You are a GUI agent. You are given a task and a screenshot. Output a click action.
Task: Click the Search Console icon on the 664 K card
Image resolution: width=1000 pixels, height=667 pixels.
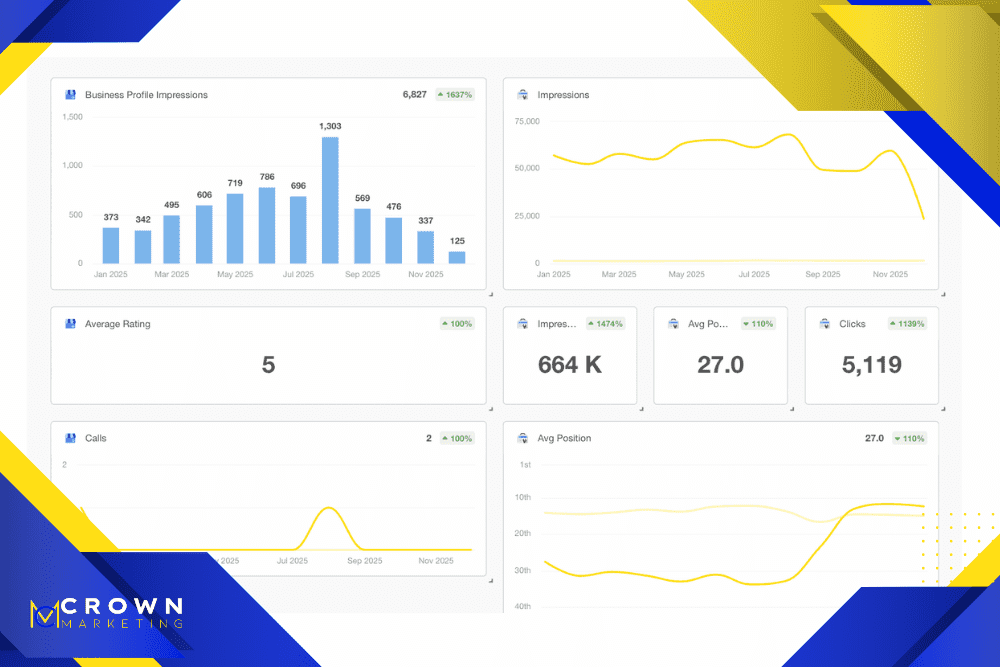point(523,323)
